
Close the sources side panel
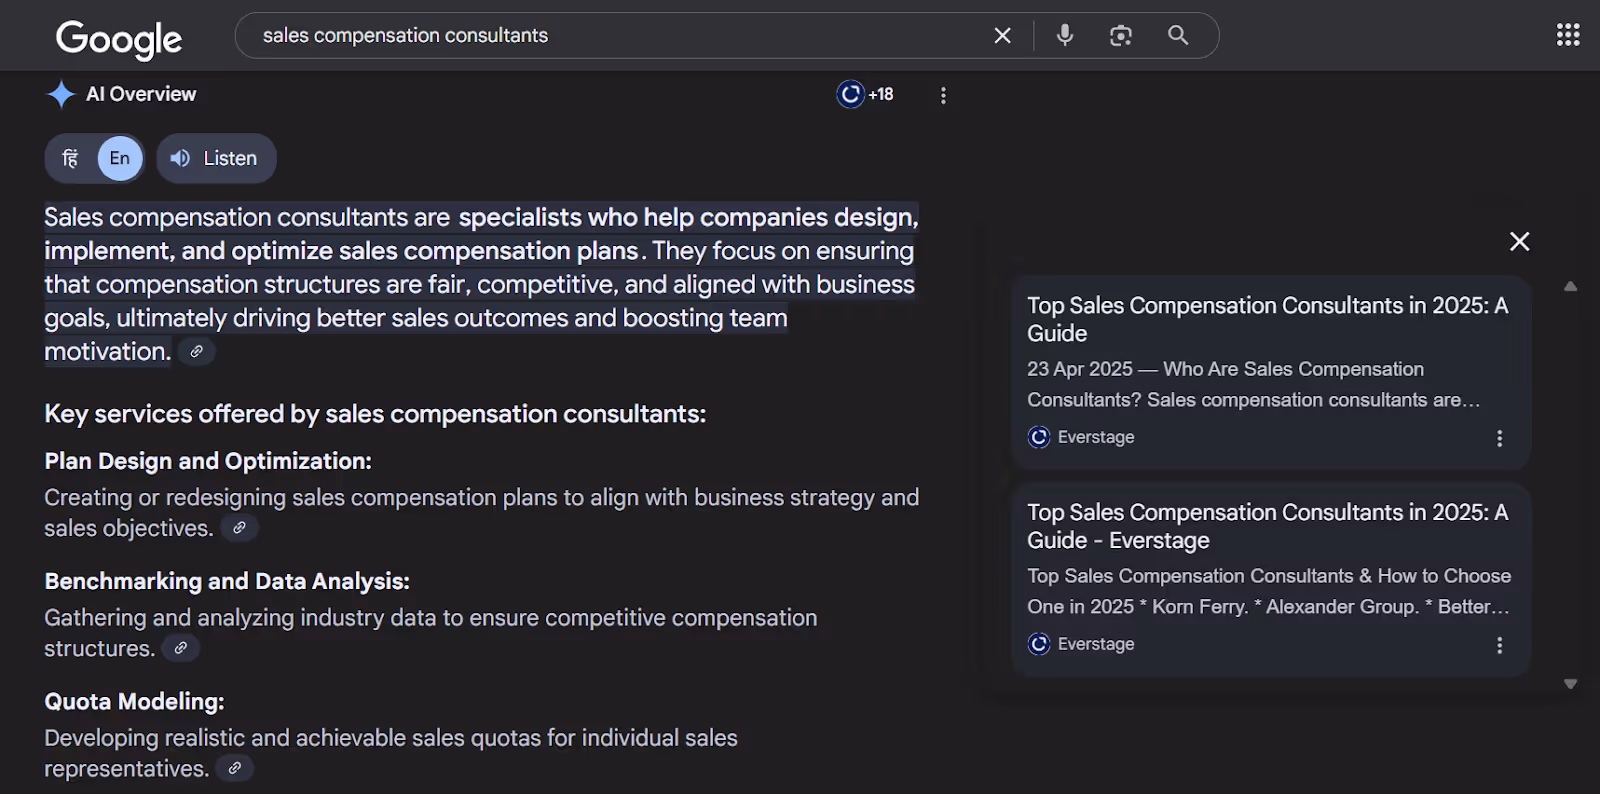[1519, 241]
